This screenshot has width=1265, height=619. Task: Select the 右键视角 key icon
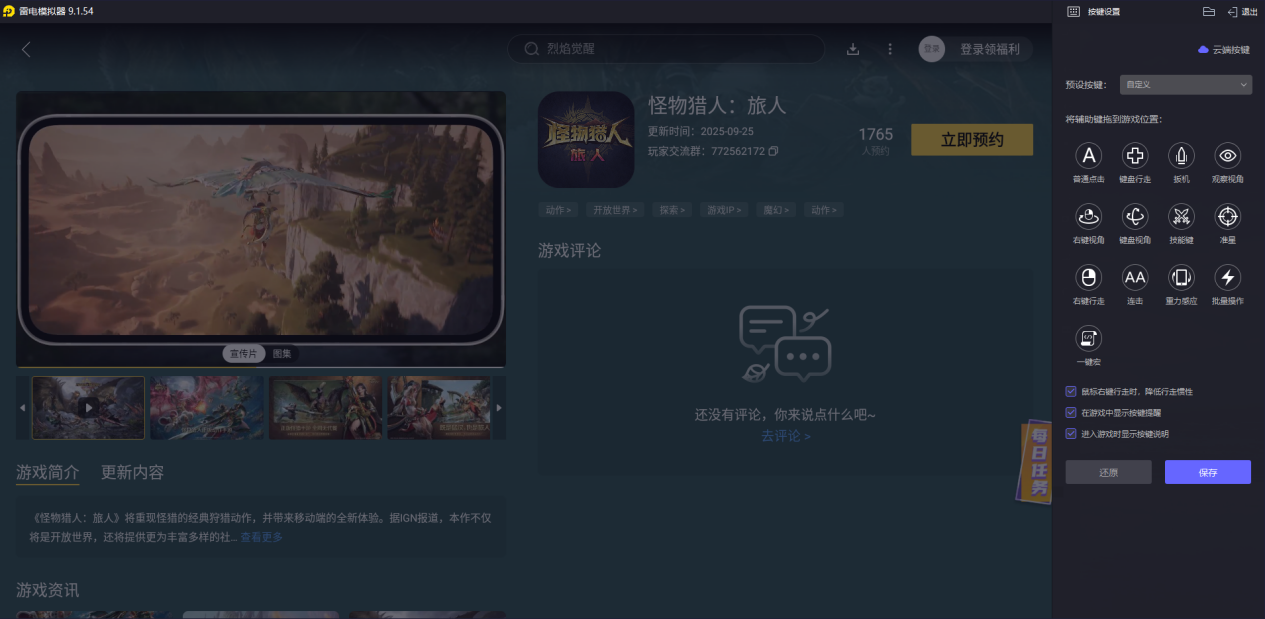point(1089,216)
